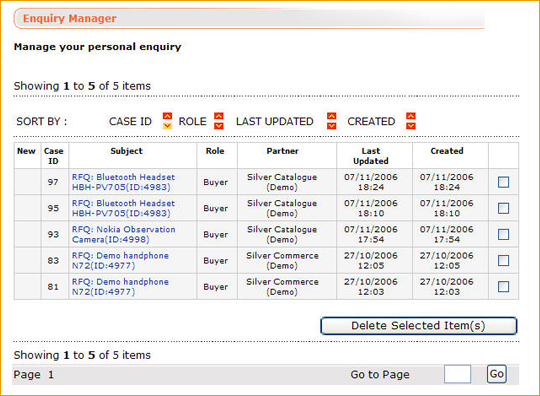Sort Created ascending with up arrow
This screenshot has height=396, width=540.
click(x=411, y=116)
